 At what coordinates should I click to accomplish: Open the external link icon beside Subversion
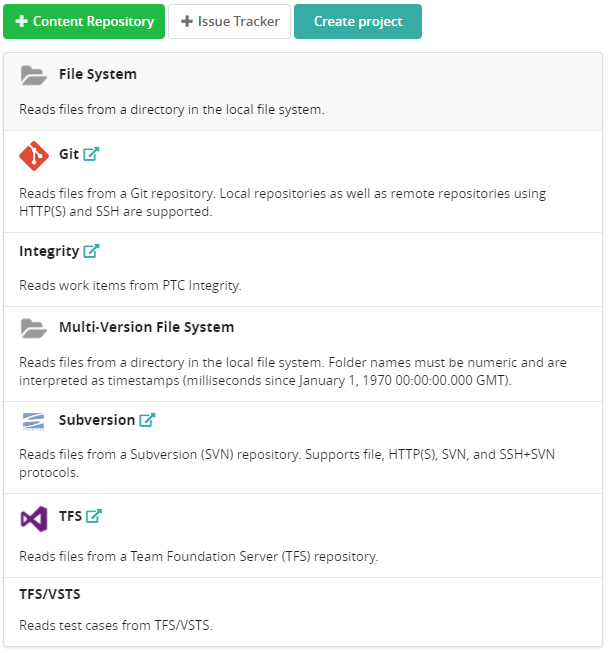(x=147, y=420)
